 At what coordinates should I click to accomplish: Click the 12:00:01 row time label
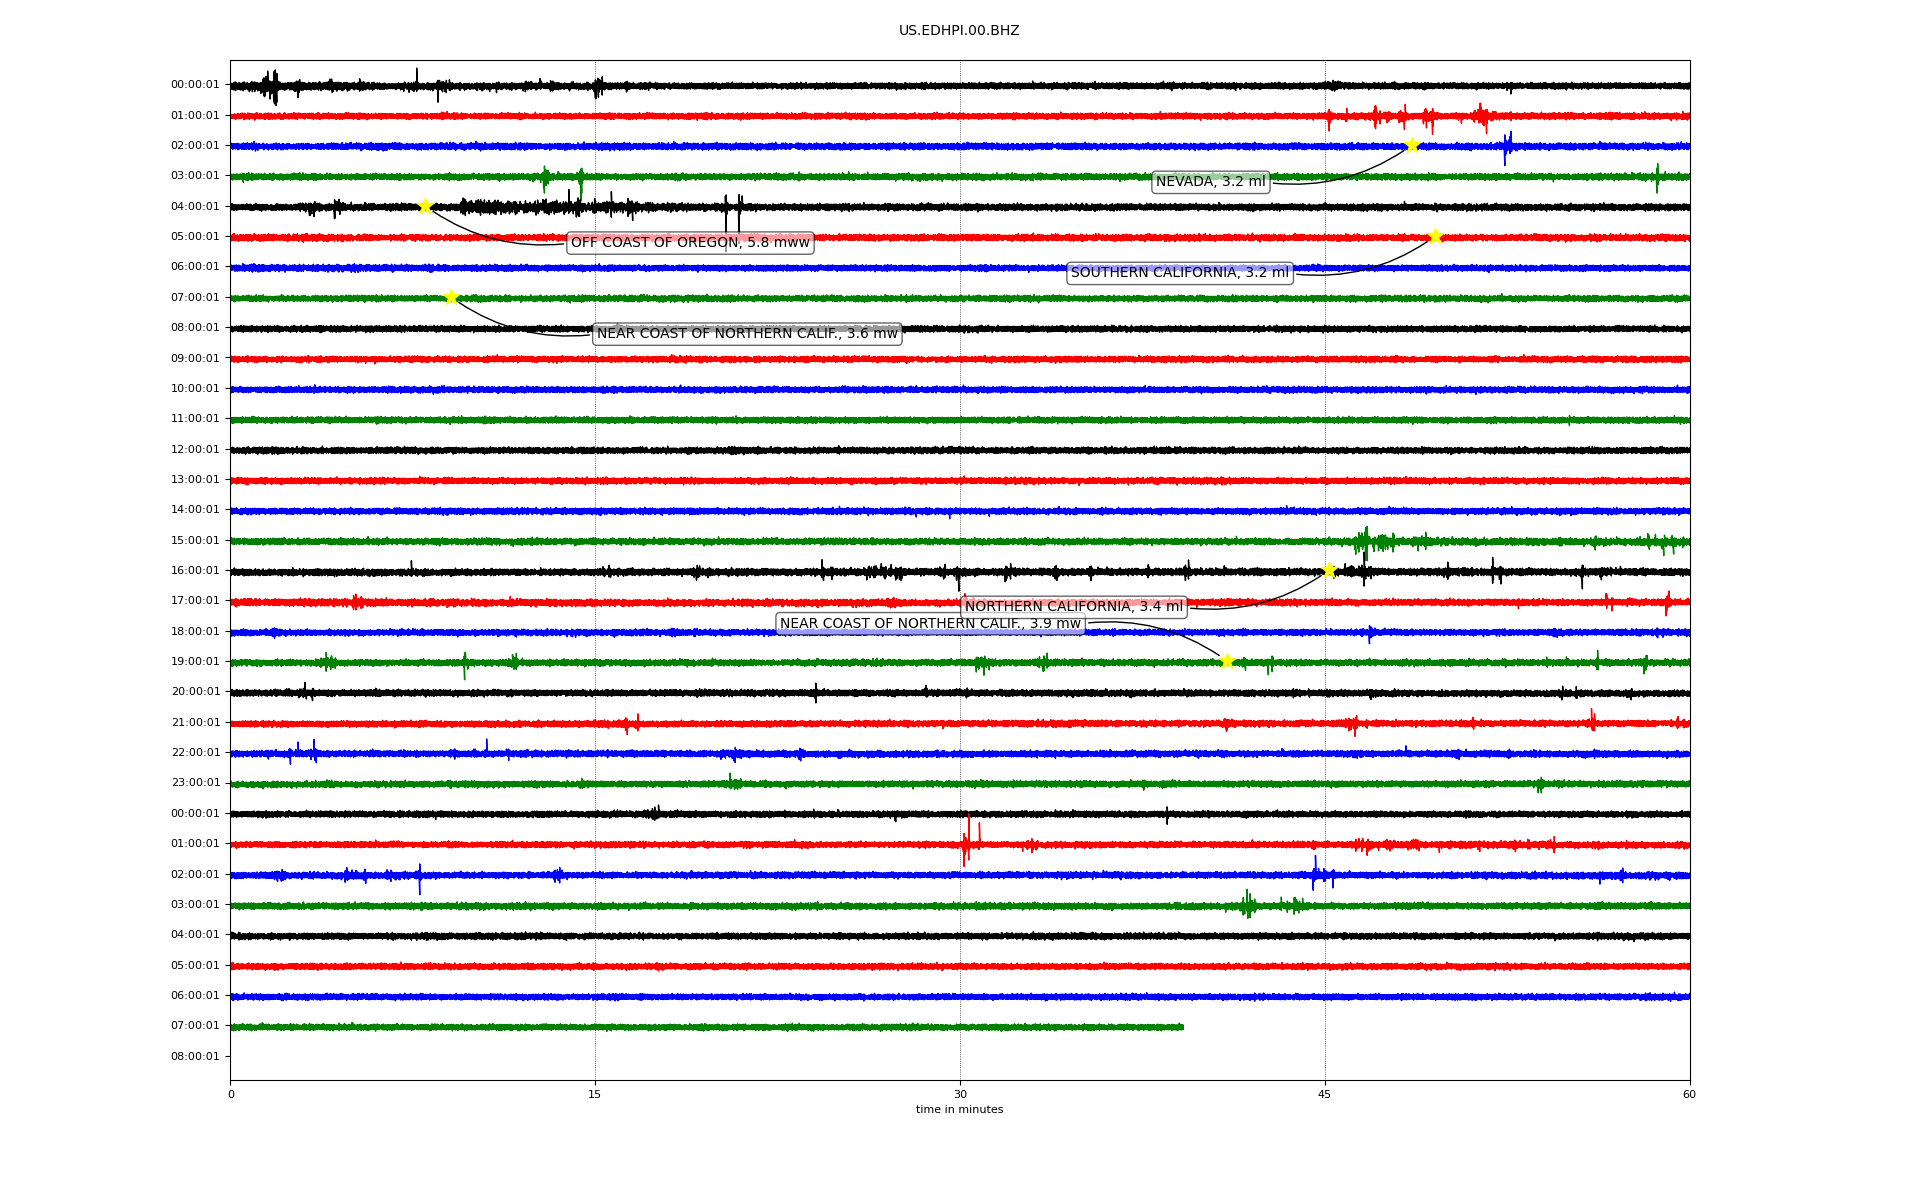195,450
